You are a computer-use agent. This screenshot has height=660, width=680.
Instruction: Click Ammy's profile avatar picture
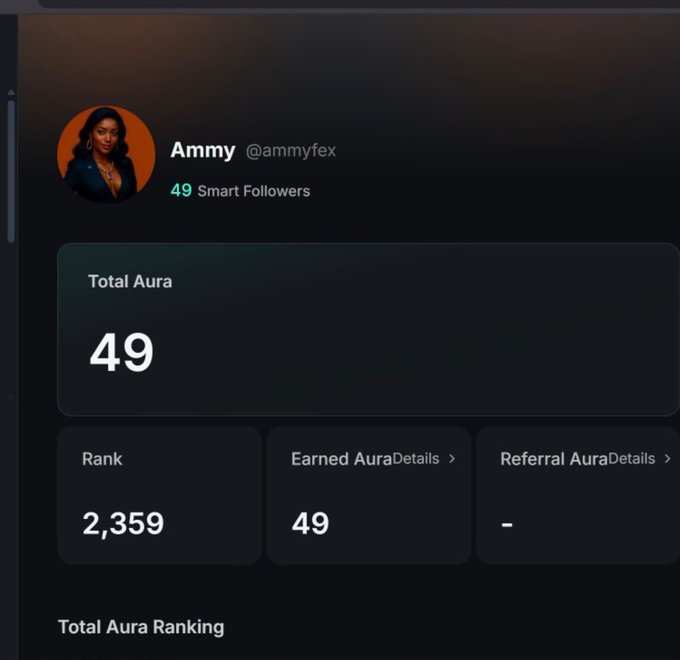(x=106, y=154)
